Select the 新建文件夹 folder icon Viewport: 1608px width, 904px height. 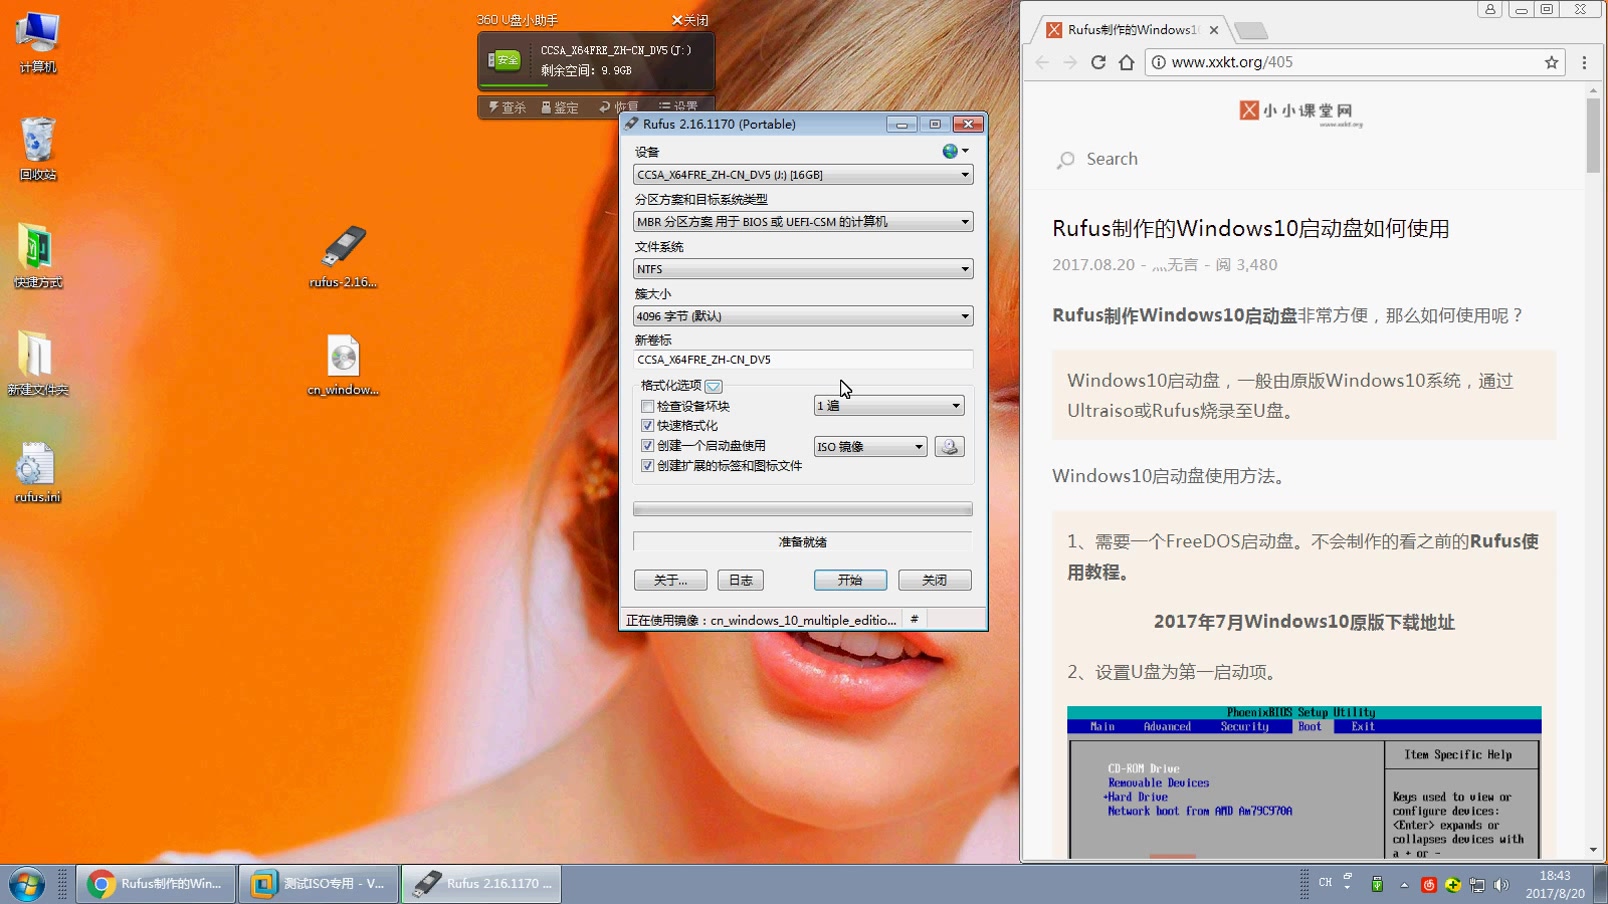38,363
